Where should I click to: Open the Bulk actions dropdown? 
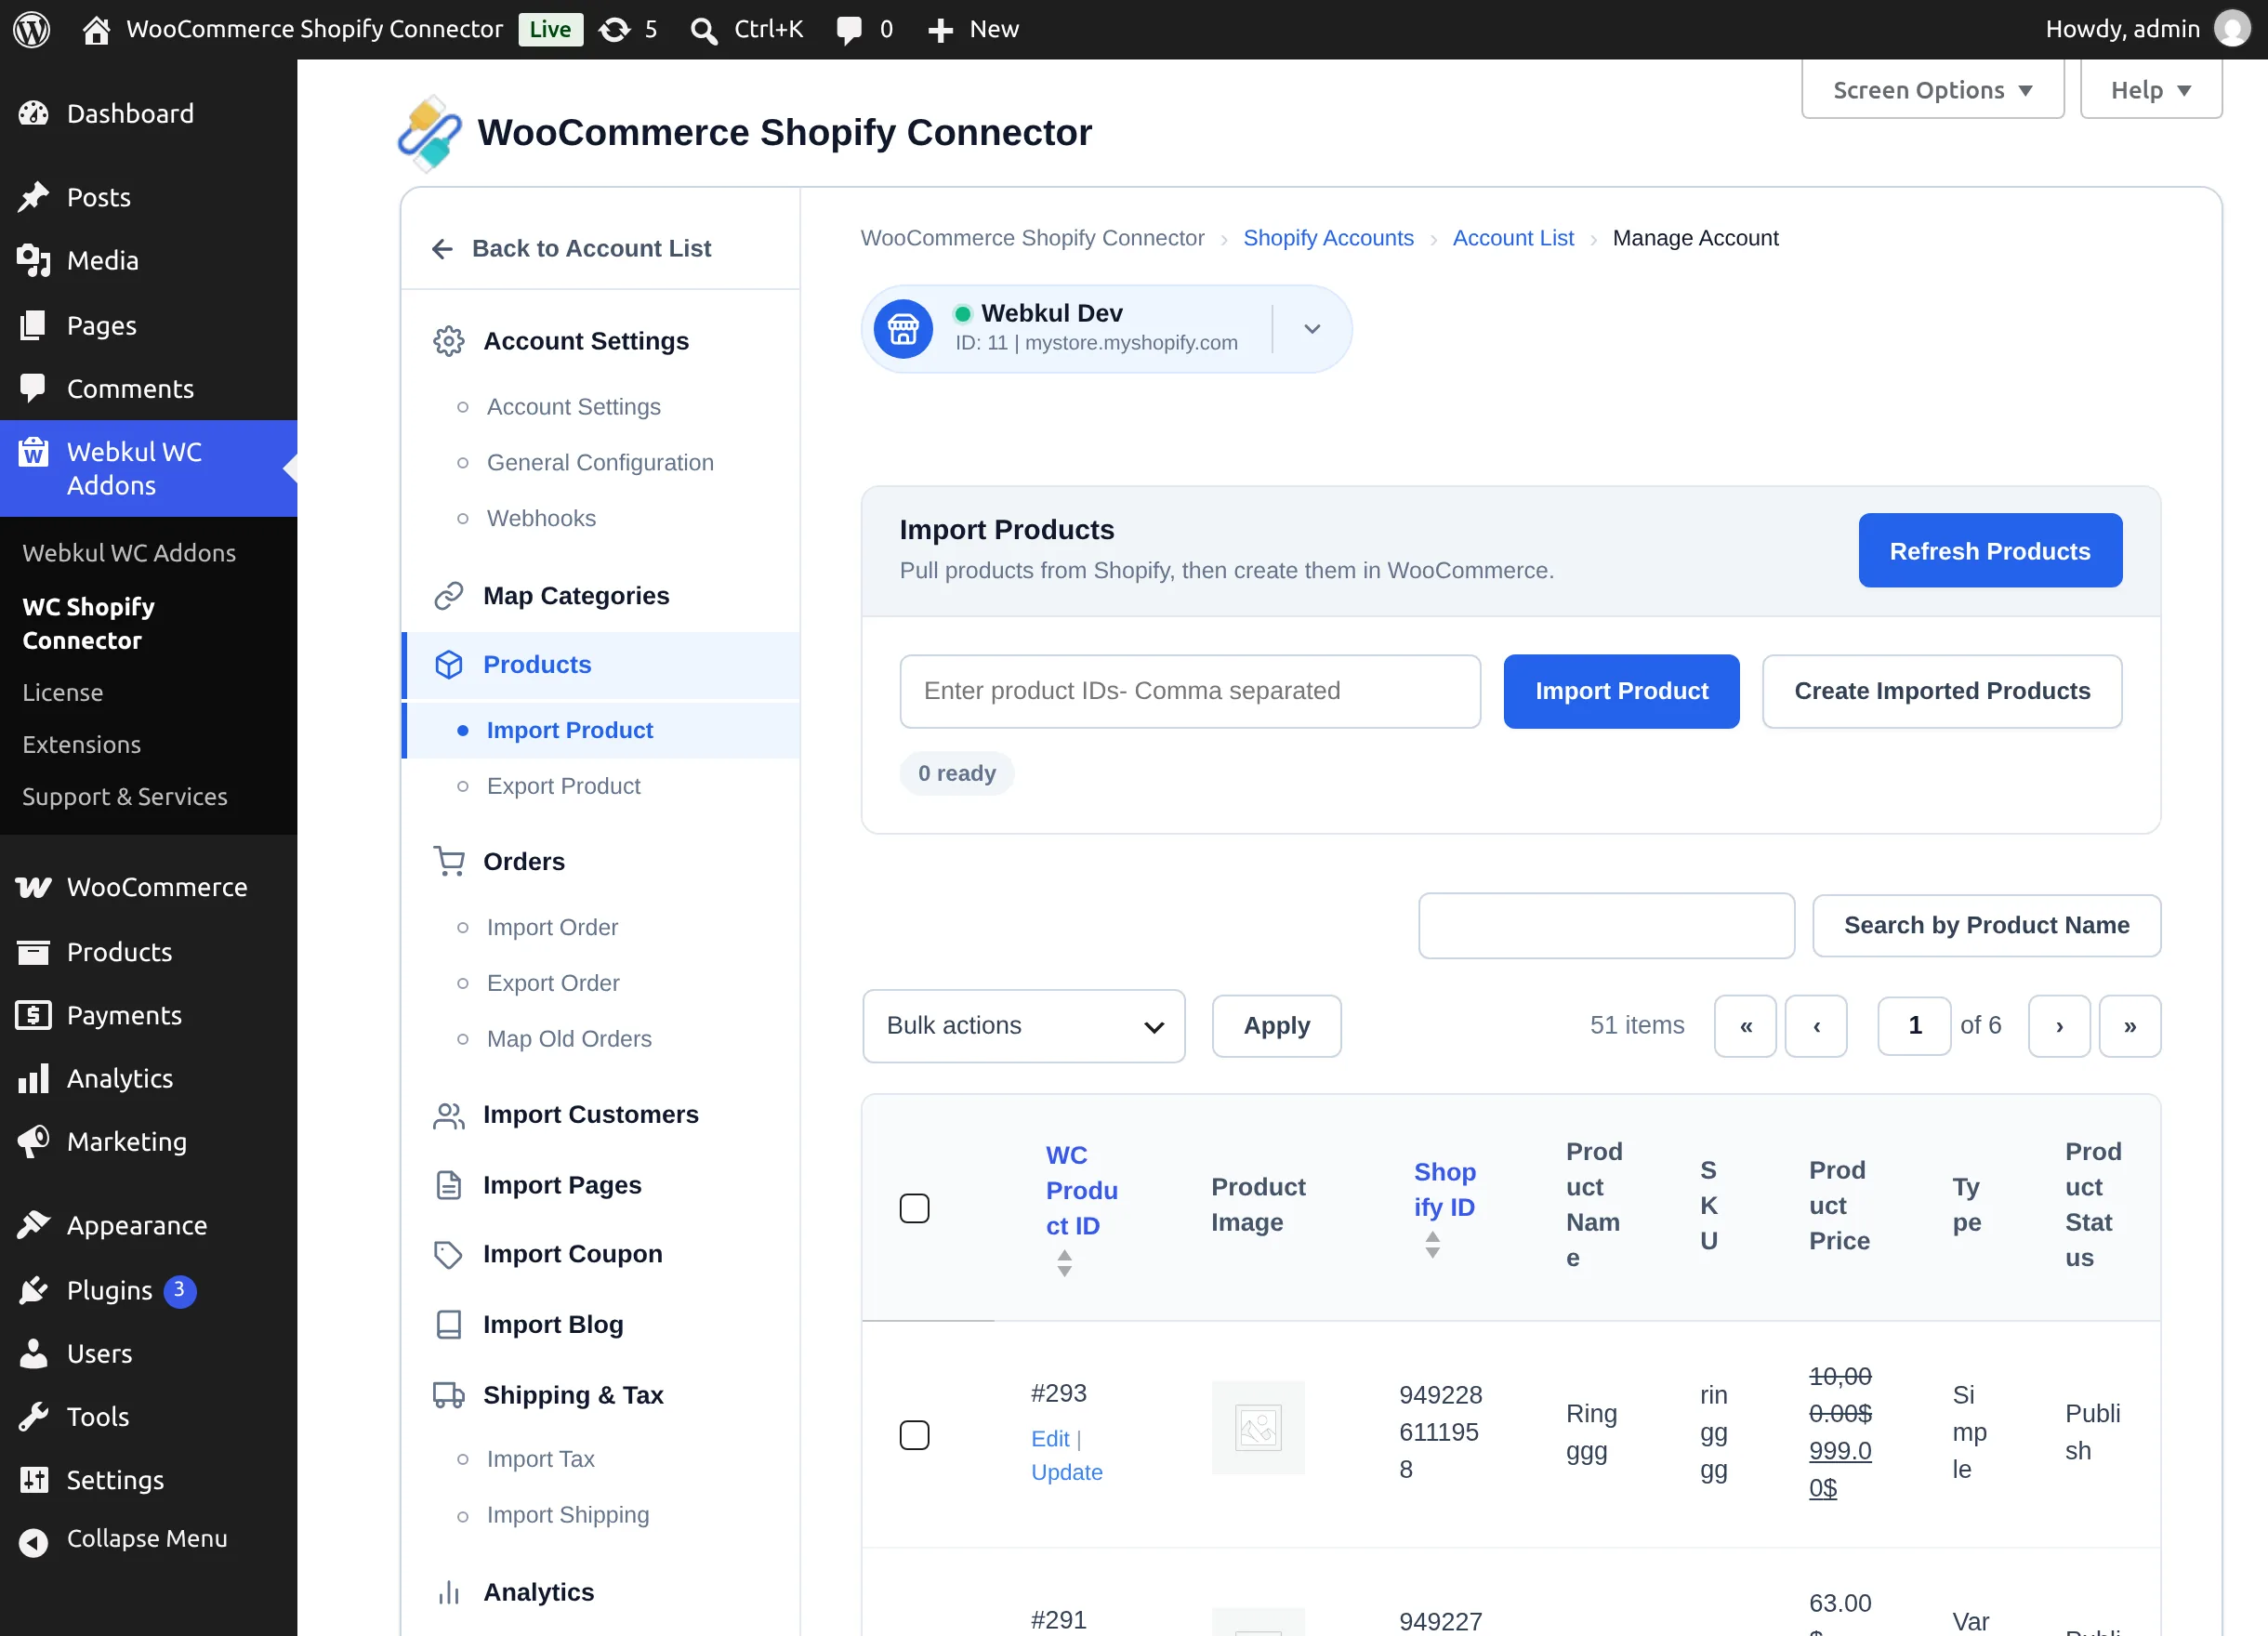pos(1024,1025)
